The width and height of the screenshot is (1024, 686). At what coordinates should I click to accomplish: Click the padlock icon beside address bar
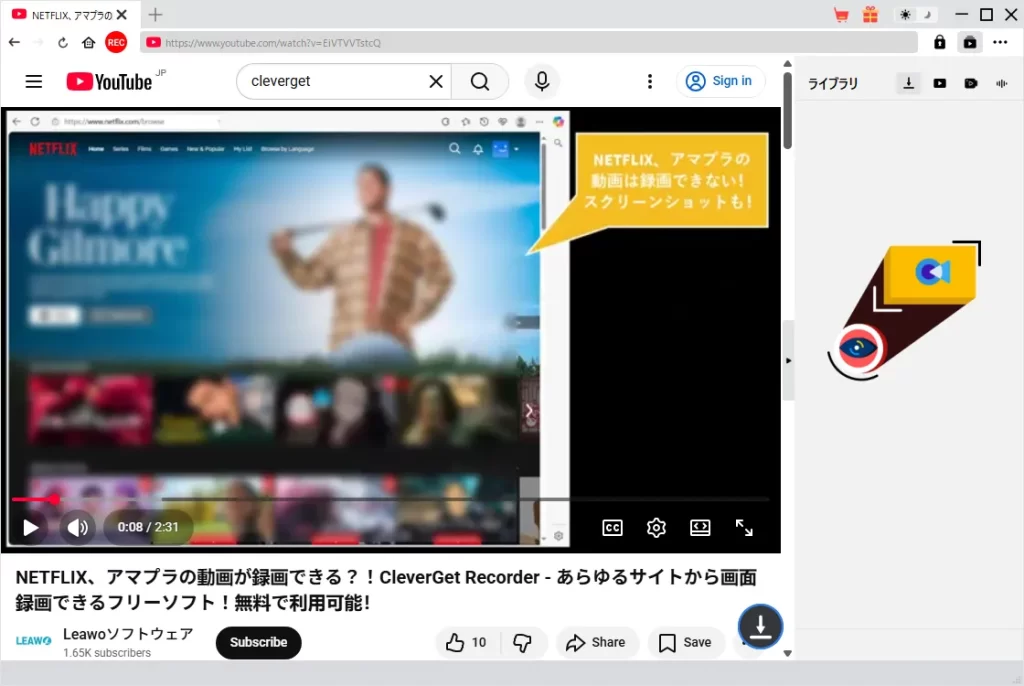click(939, 42)
